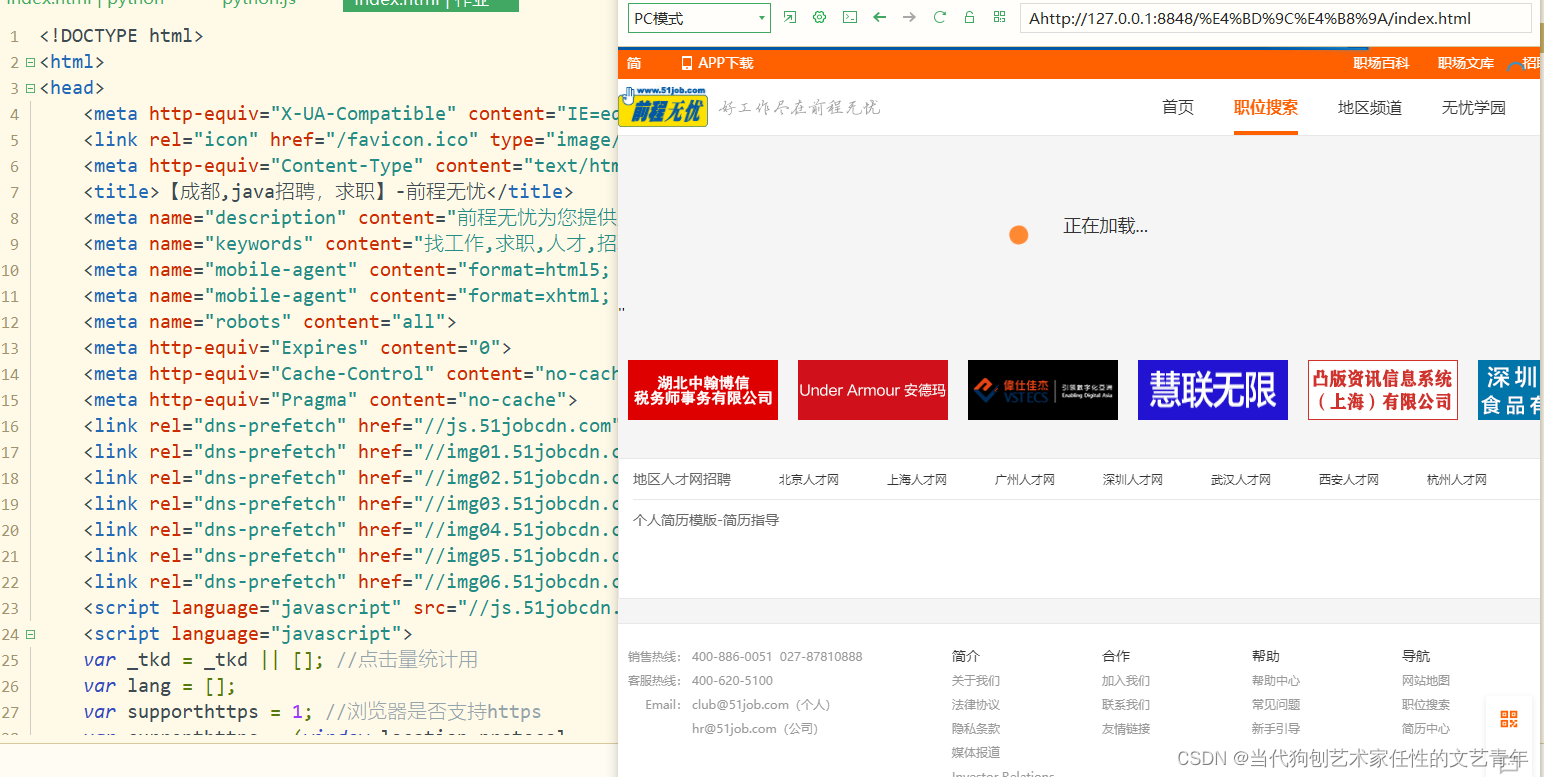Click the 媒体报道 footer link
Screen dimensions: 1544x777
coord(976,753)
